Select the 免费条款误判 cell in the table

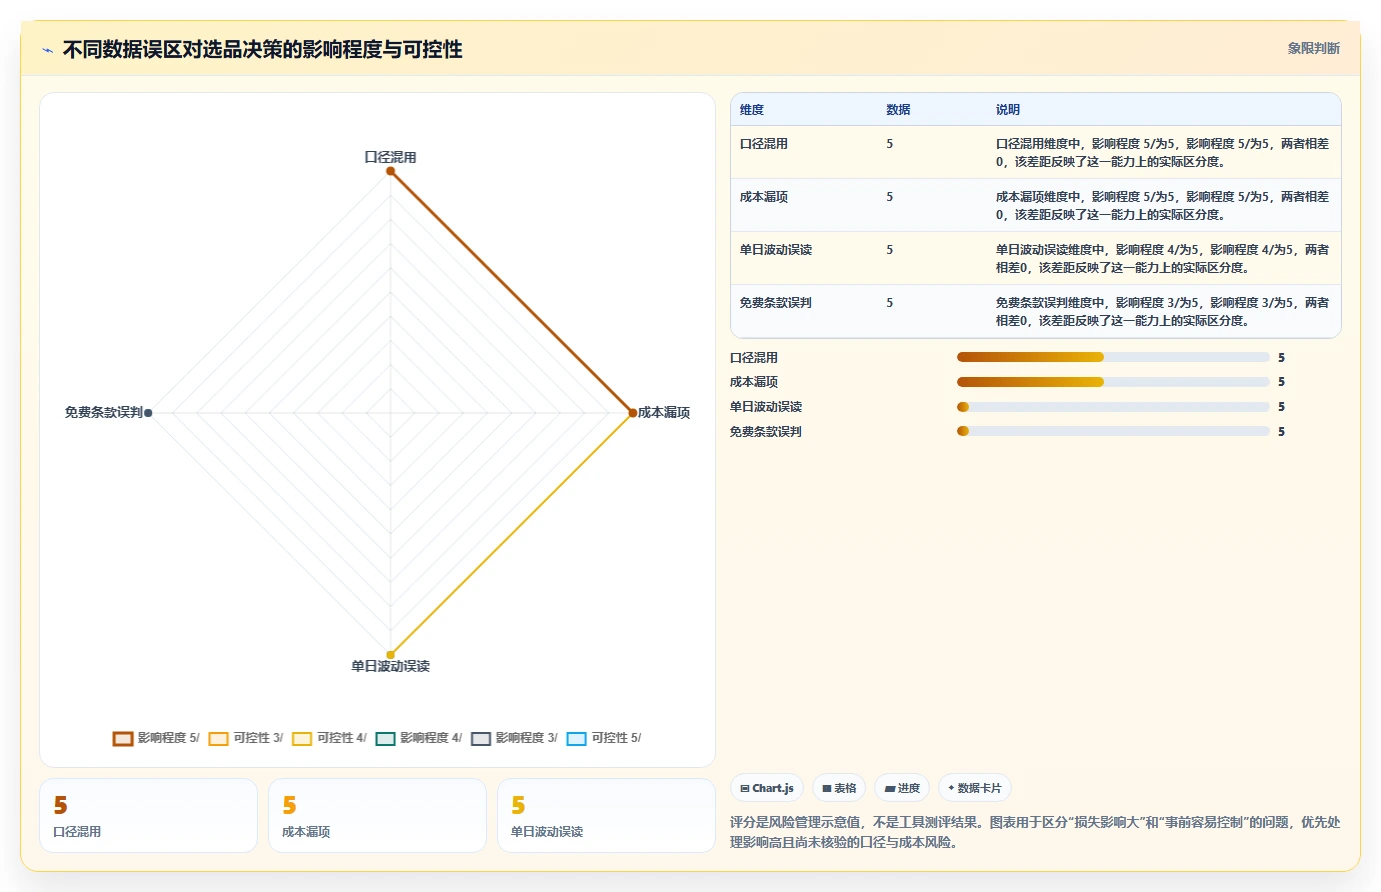(x=776, y=303)
